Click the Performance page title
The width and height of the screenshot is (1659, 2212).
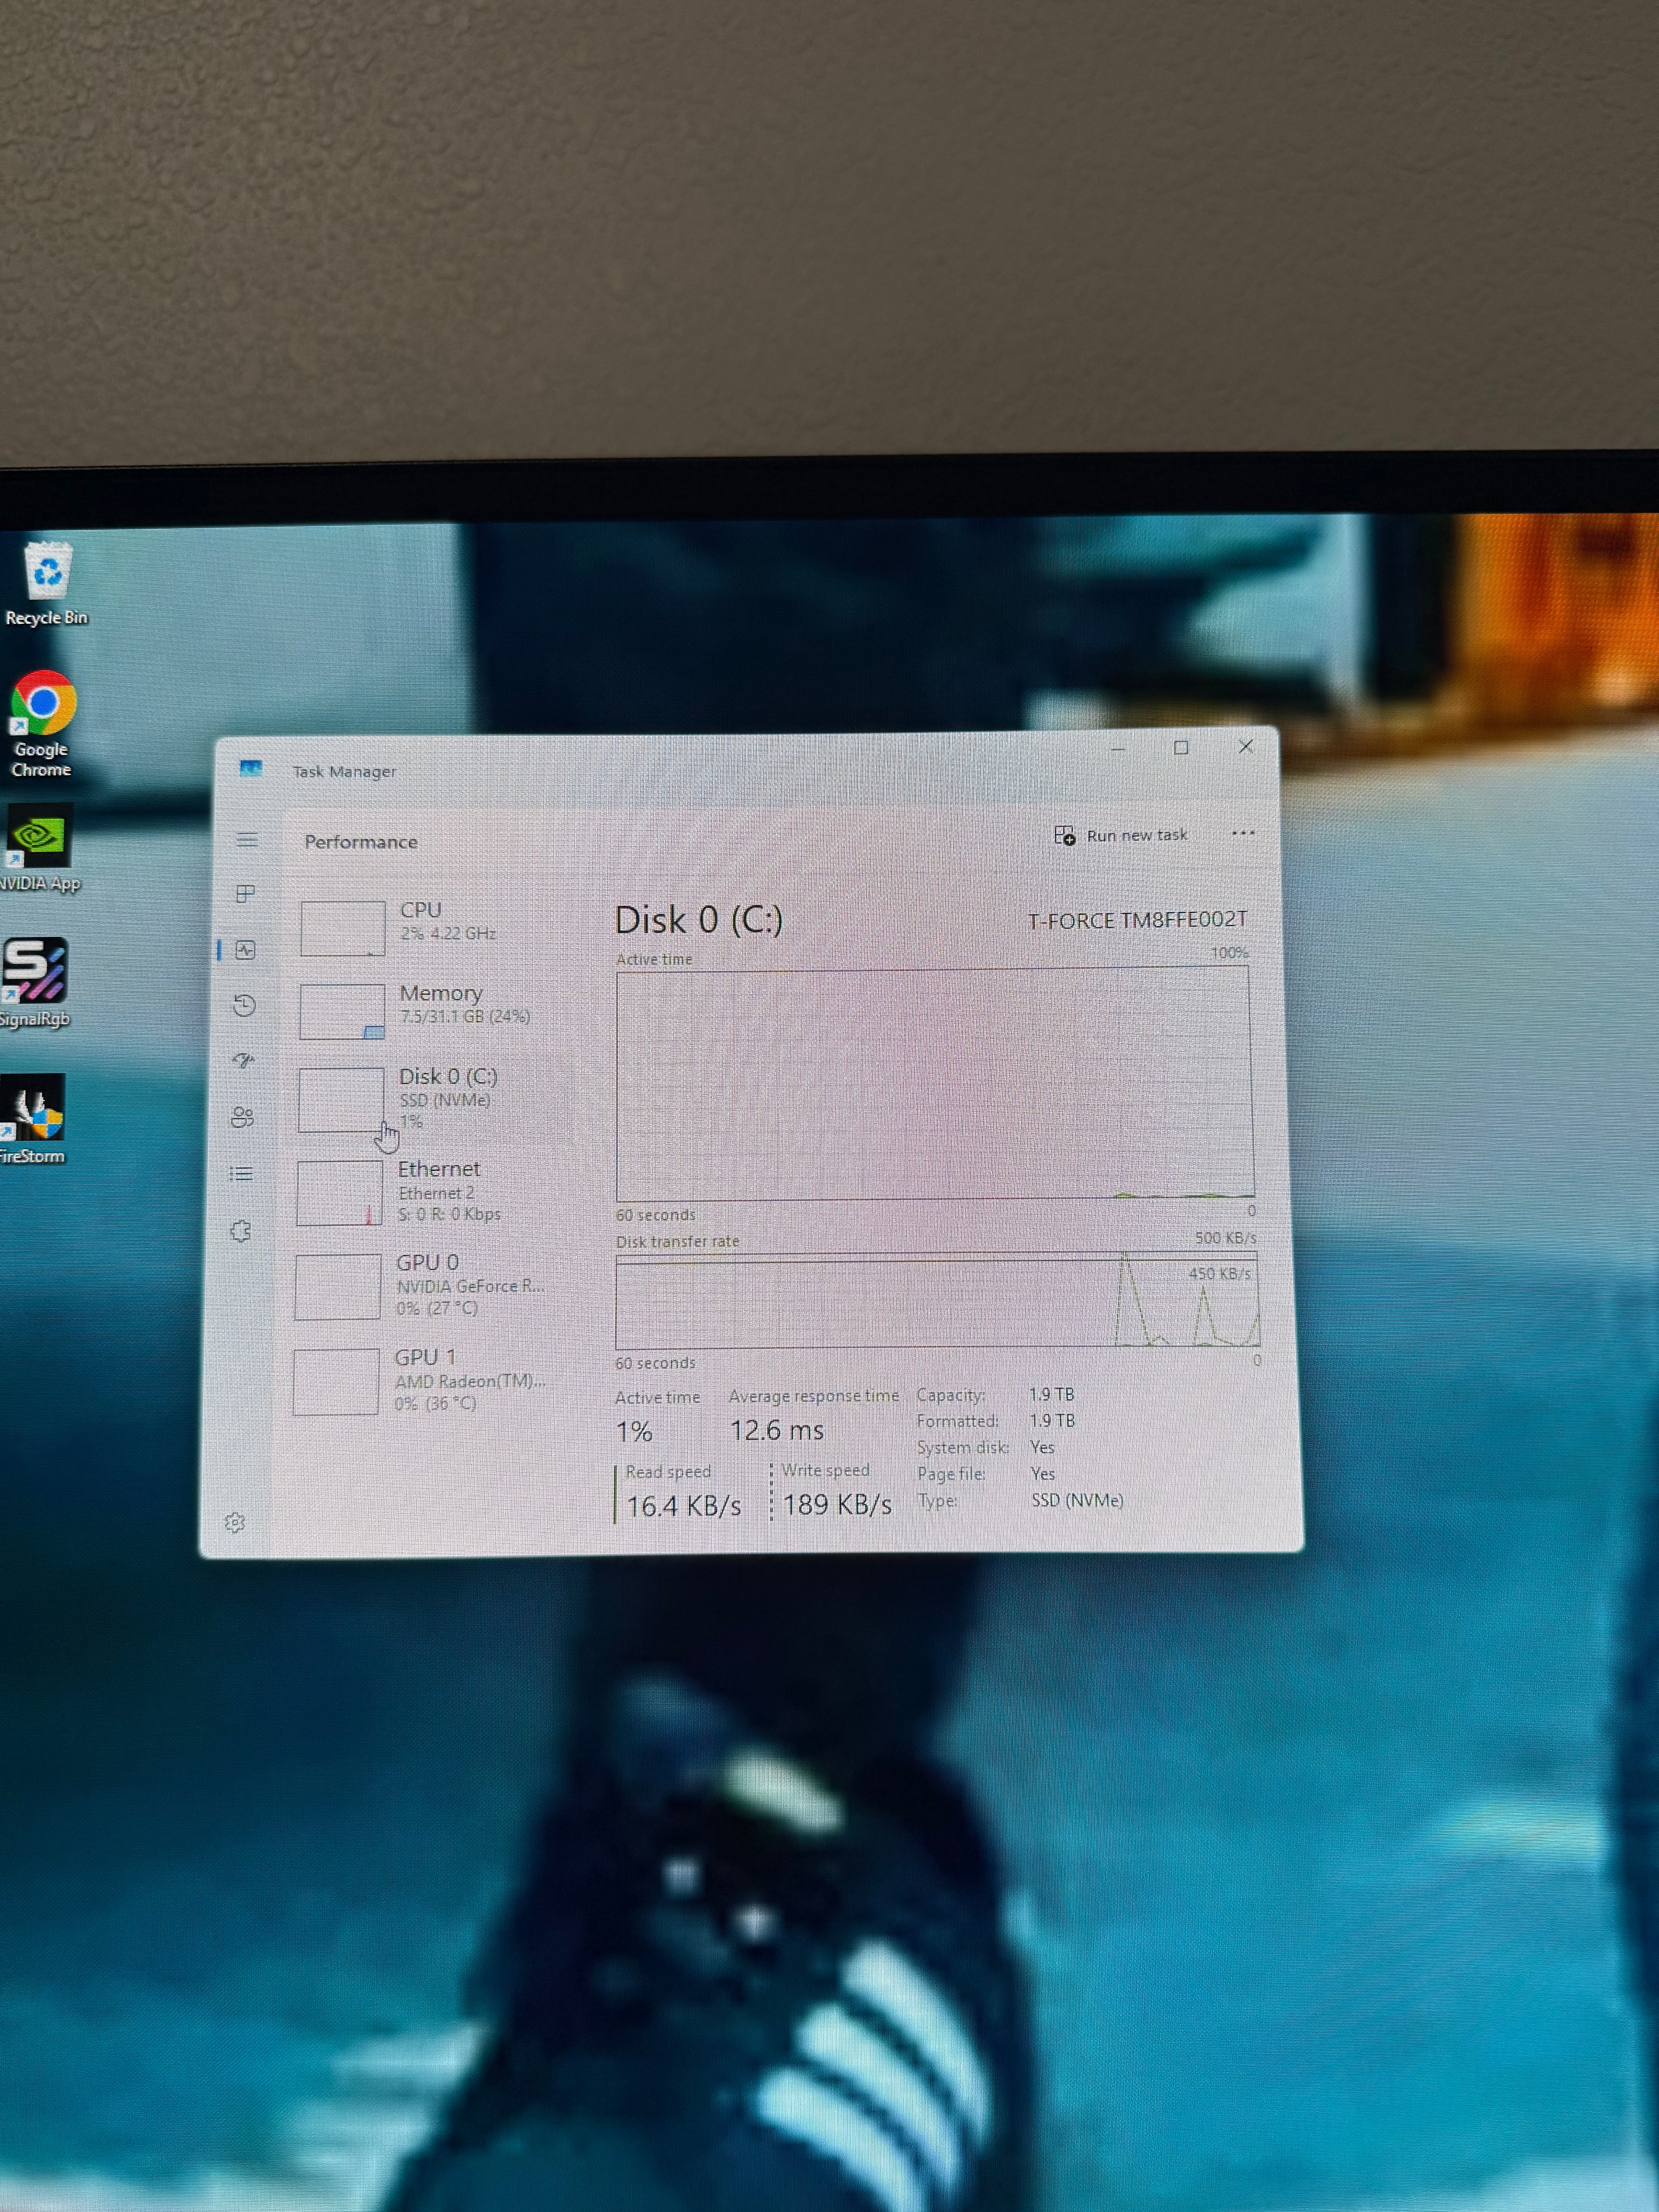click(361, 842)
